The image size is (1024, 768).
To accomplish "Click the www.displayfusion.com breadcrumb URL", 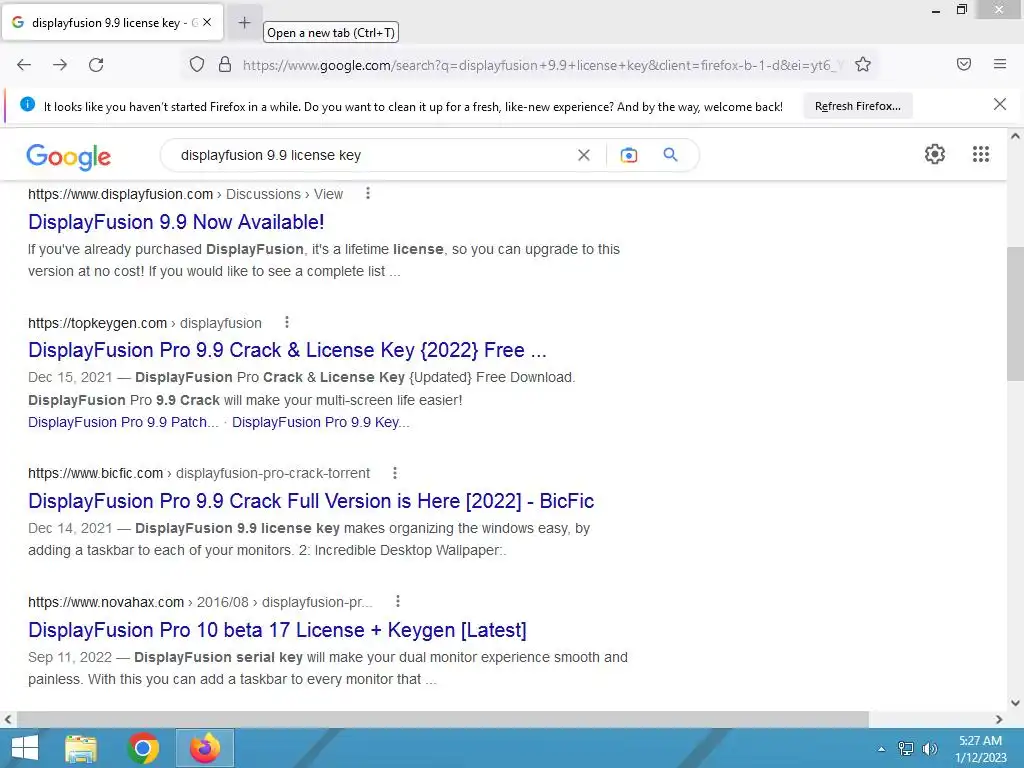I will 120,194.
